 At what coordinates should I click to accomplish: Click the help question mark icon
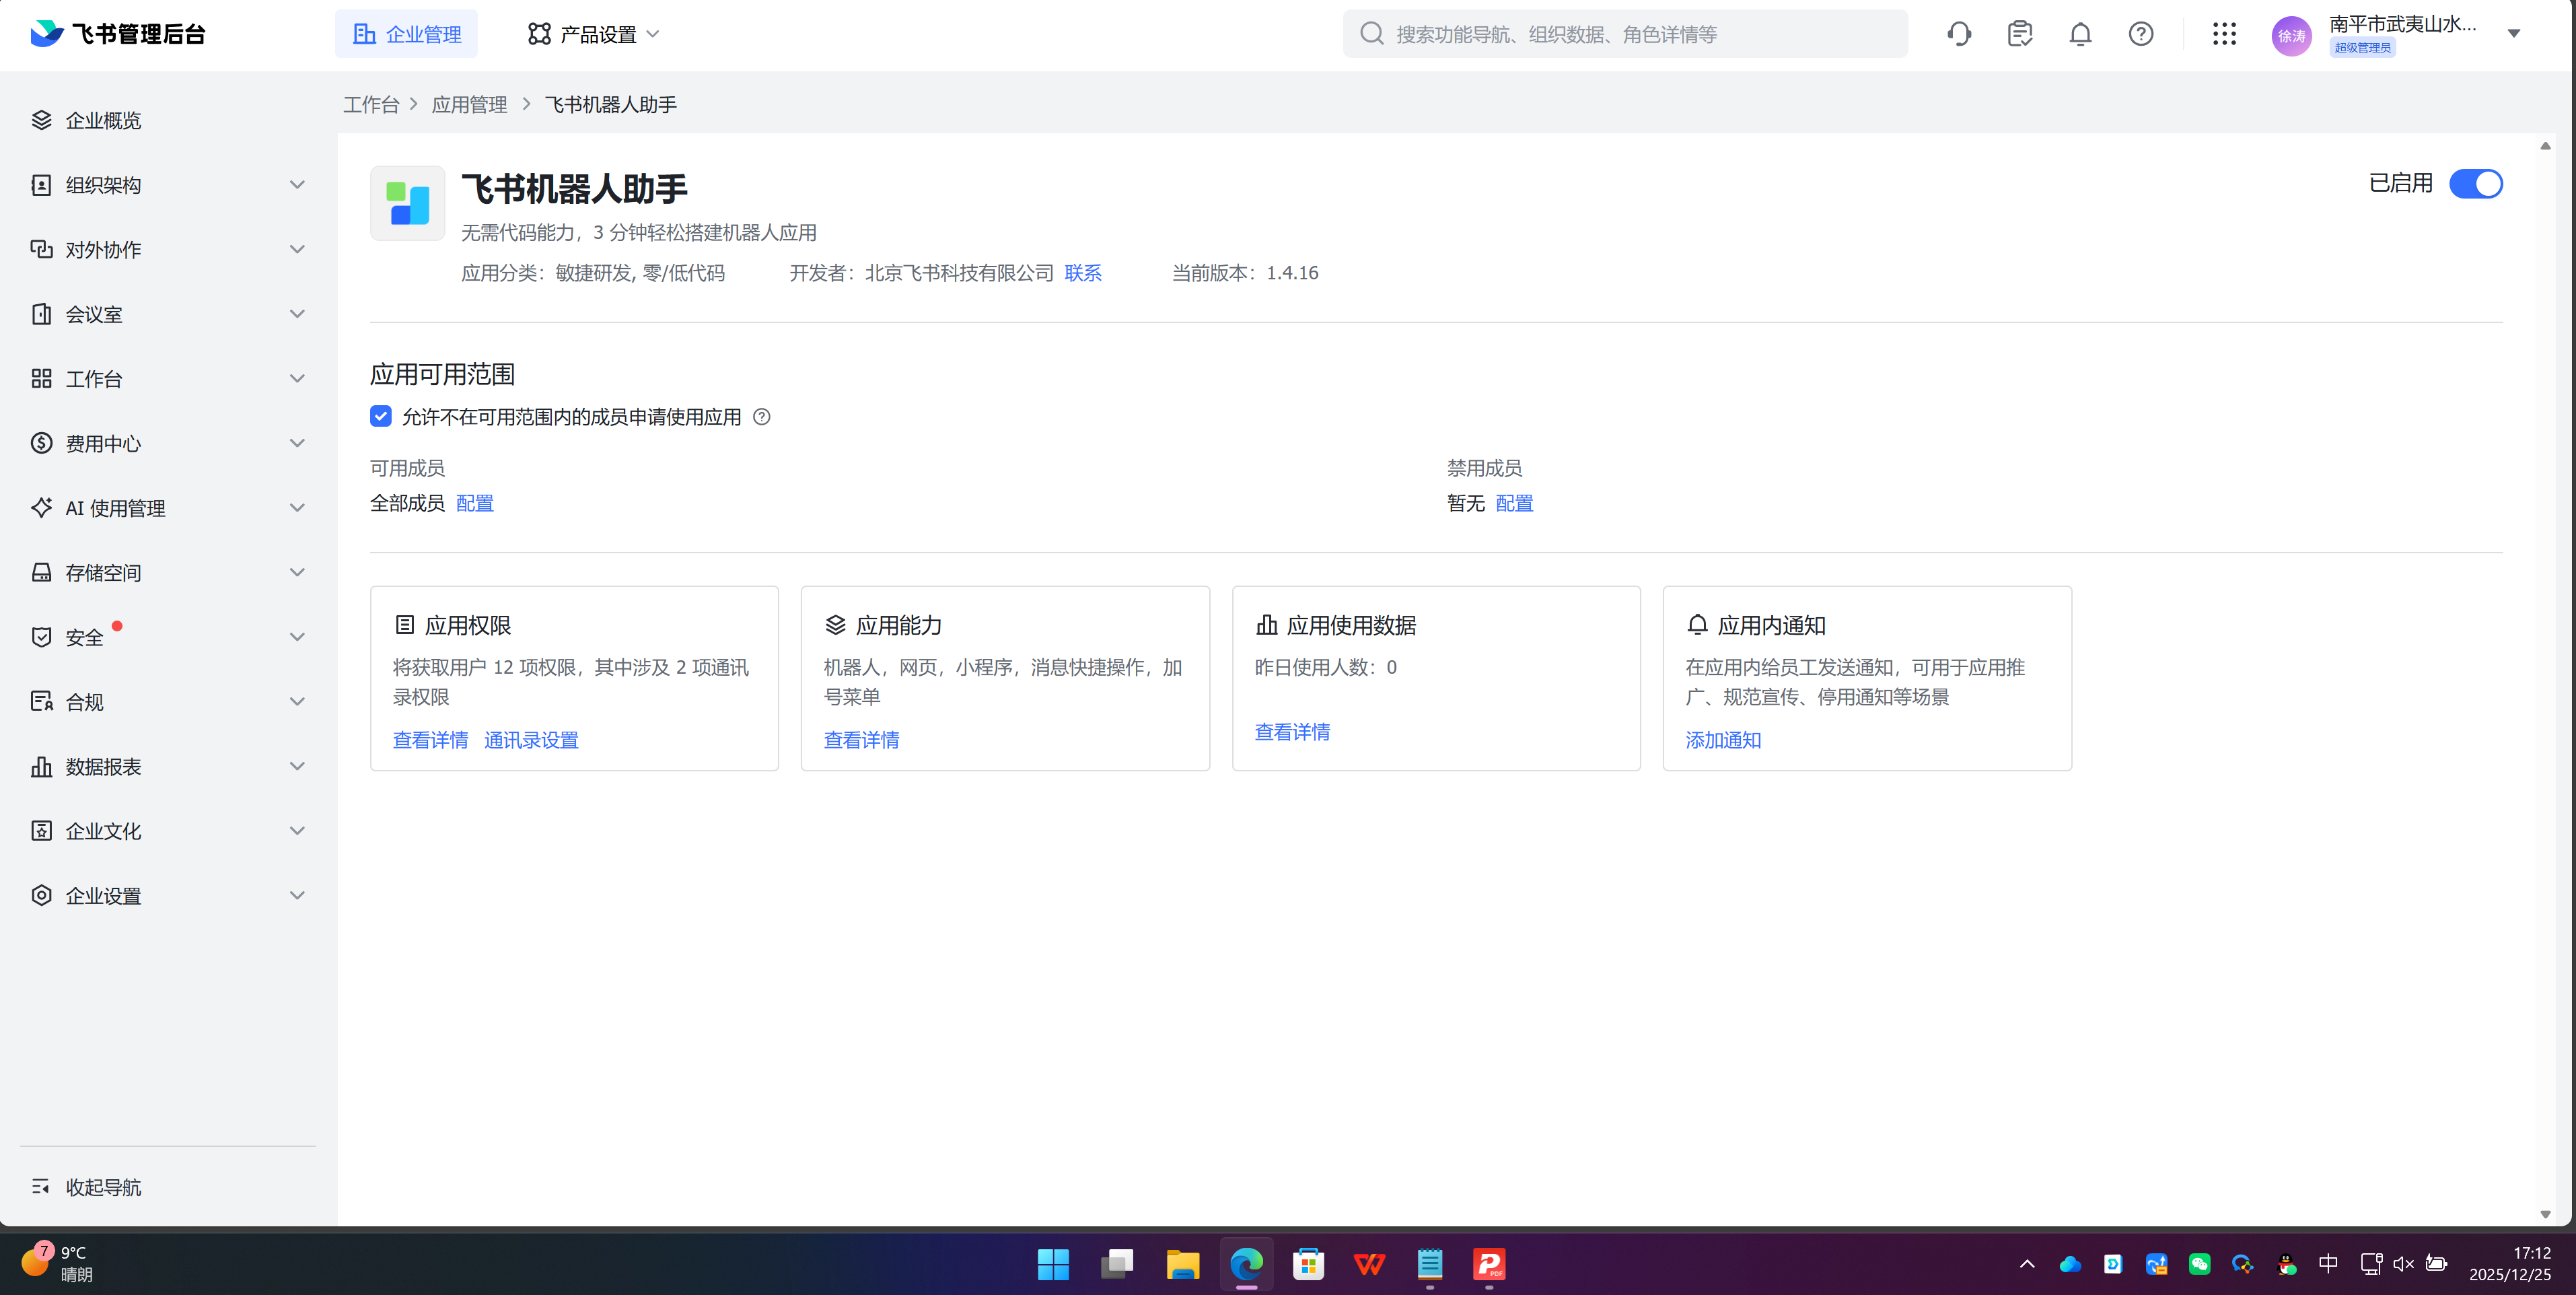coord(2141,33)
